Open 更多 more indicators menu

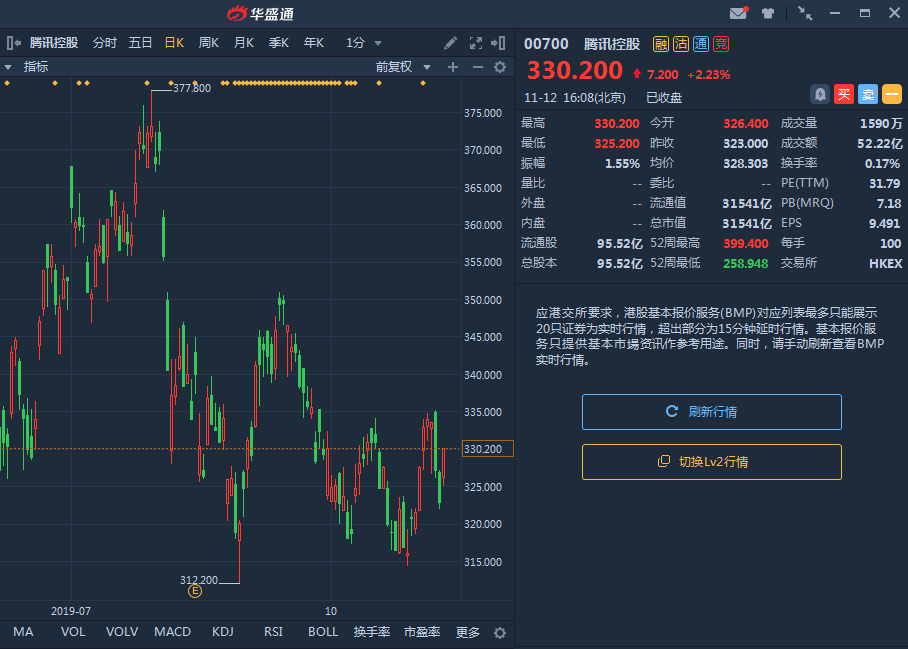pos(468,632)
